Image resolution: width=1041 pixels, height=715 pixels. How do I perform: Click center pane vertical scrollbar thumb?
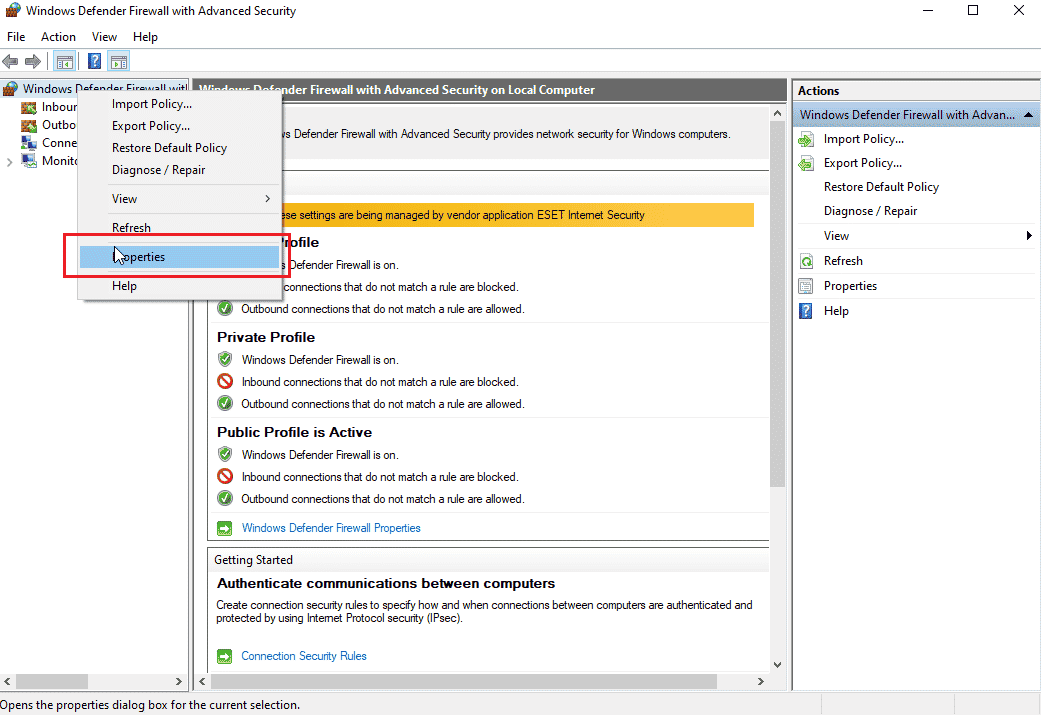[777, 304]
